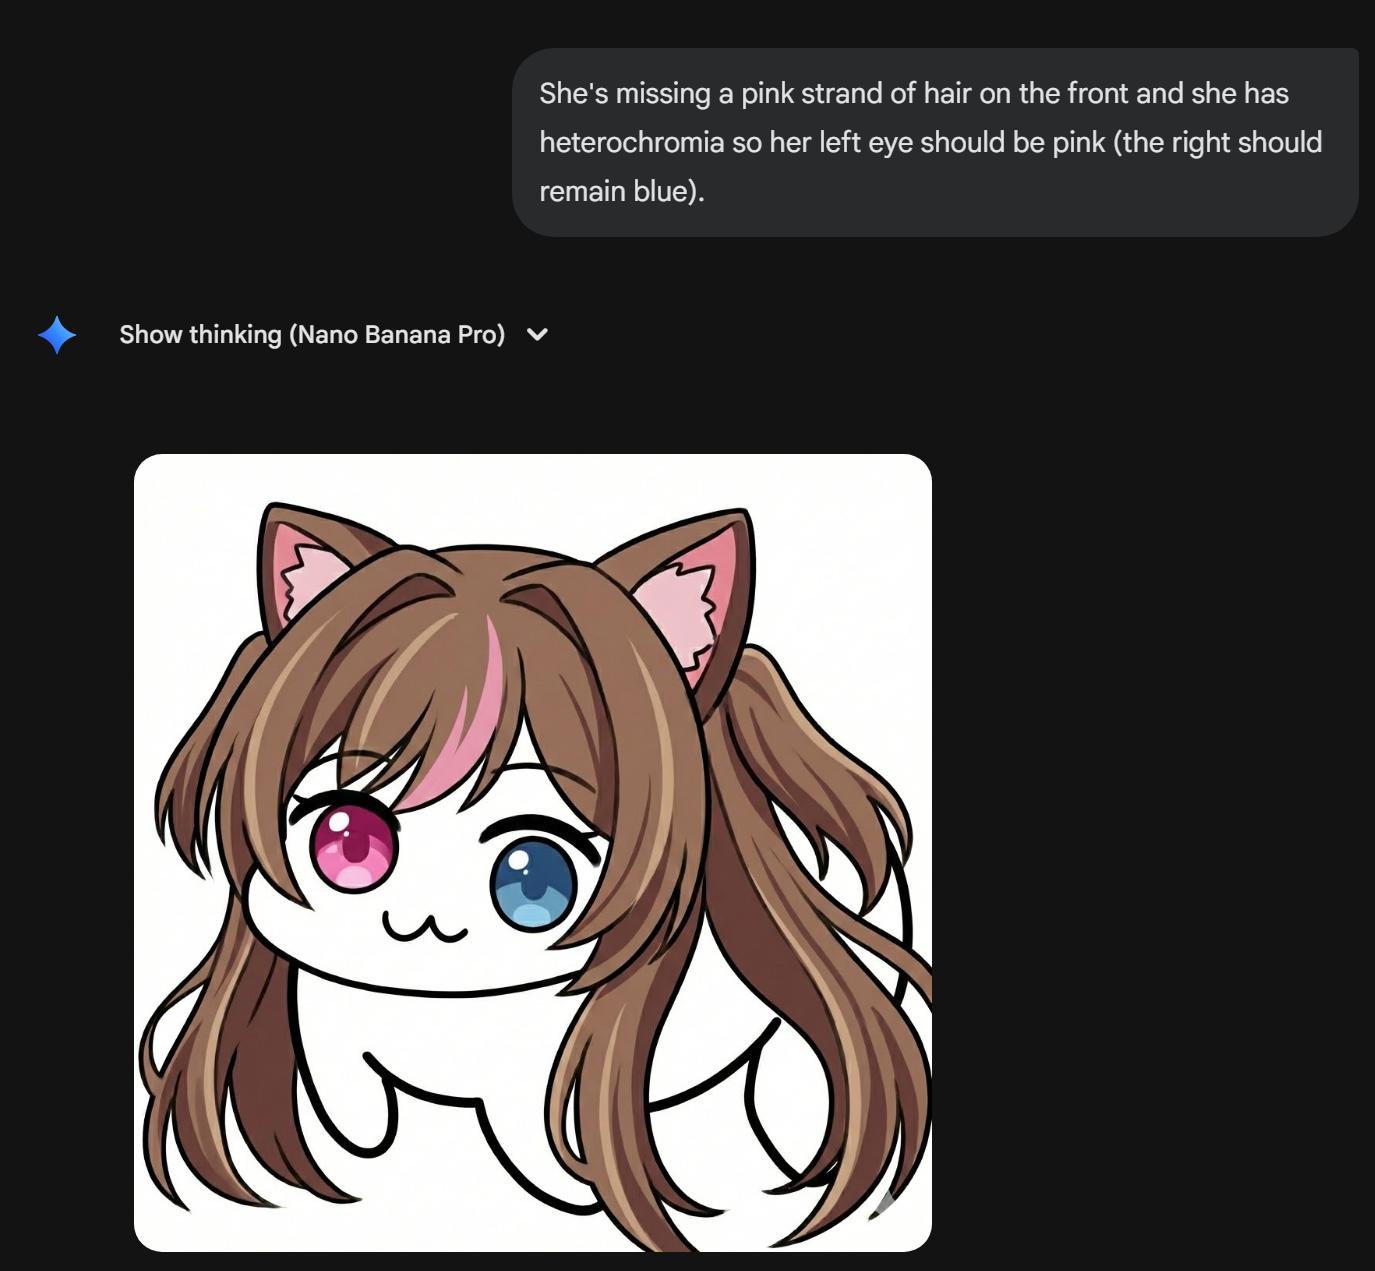This screenshot has width=1375, height=1271.
Task: Click the character's pink eye
Action: [353, 848]
